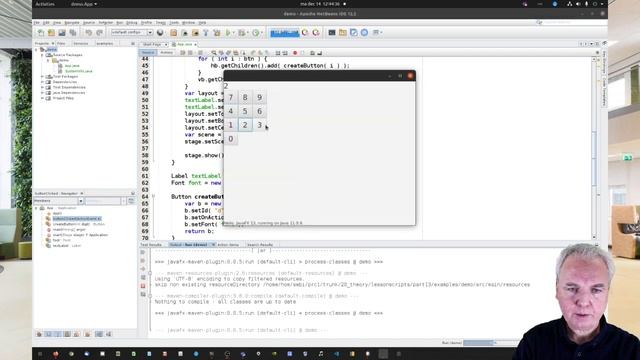The width and height of the screenshot is (640, 360).
Task: Click calculator button 4
Action: (x=231, y=111)
